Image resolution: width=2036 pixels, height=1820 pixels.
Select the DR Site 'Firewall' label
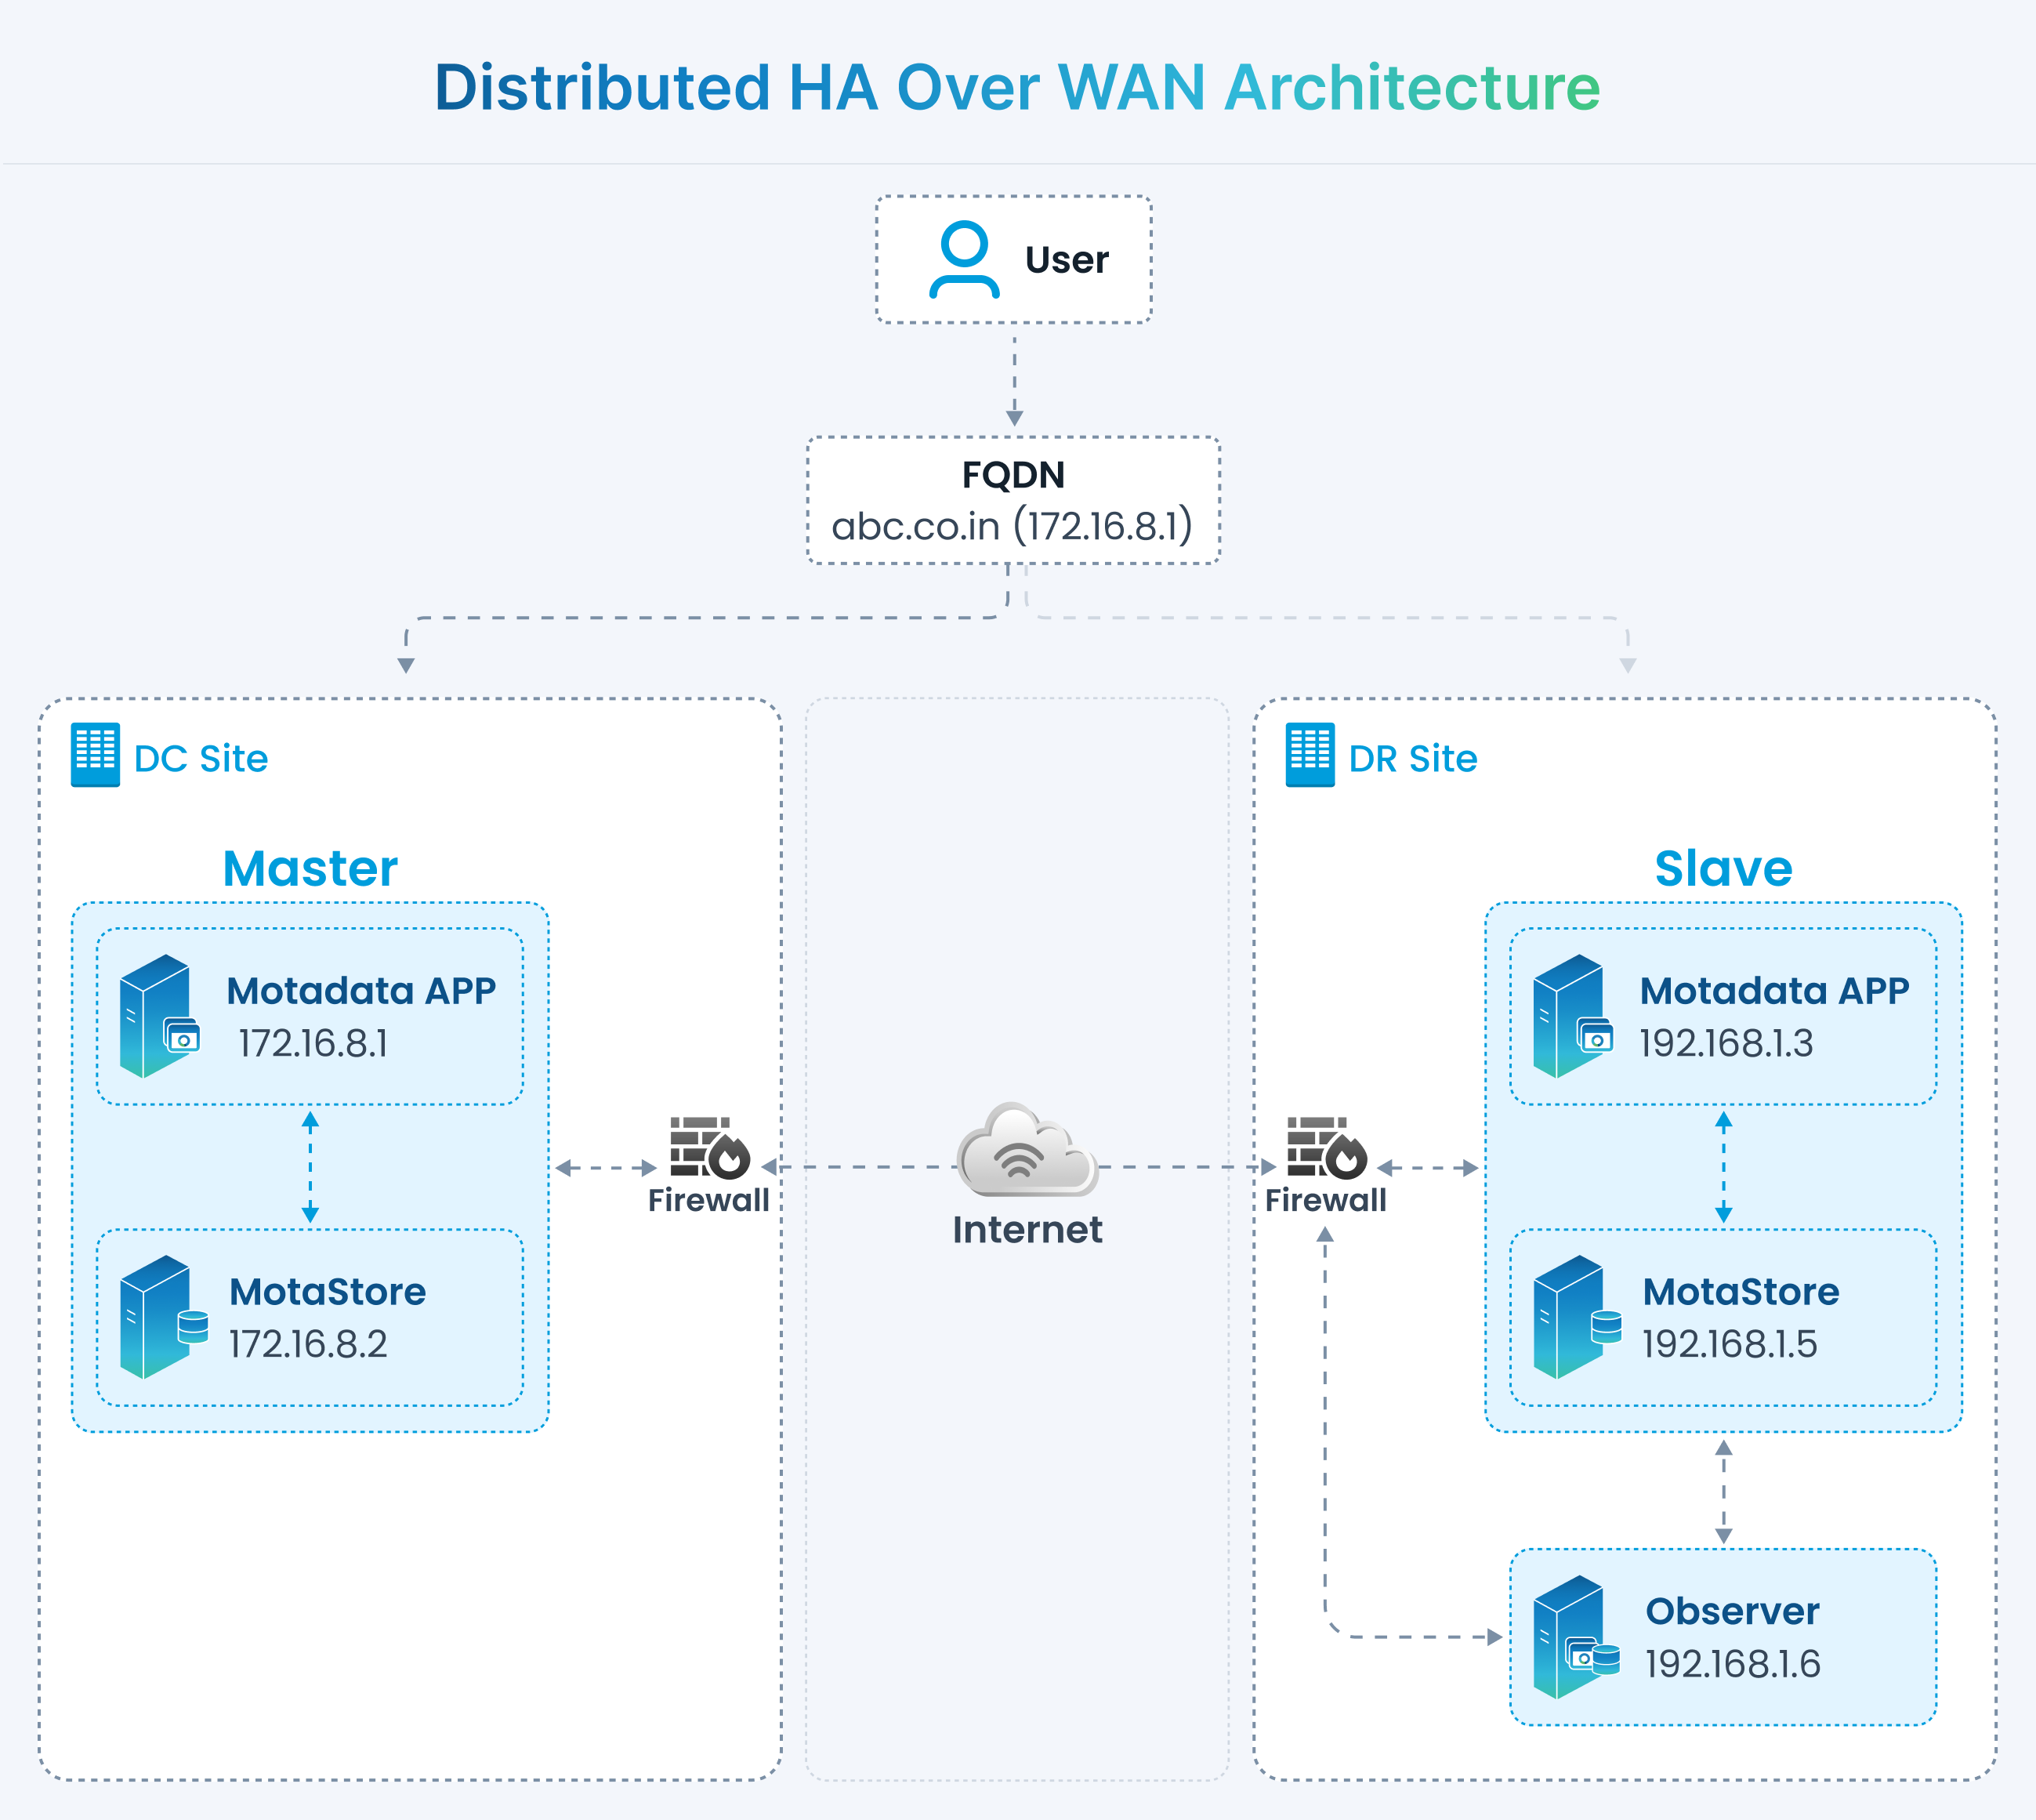[x=1326, y=1200]
